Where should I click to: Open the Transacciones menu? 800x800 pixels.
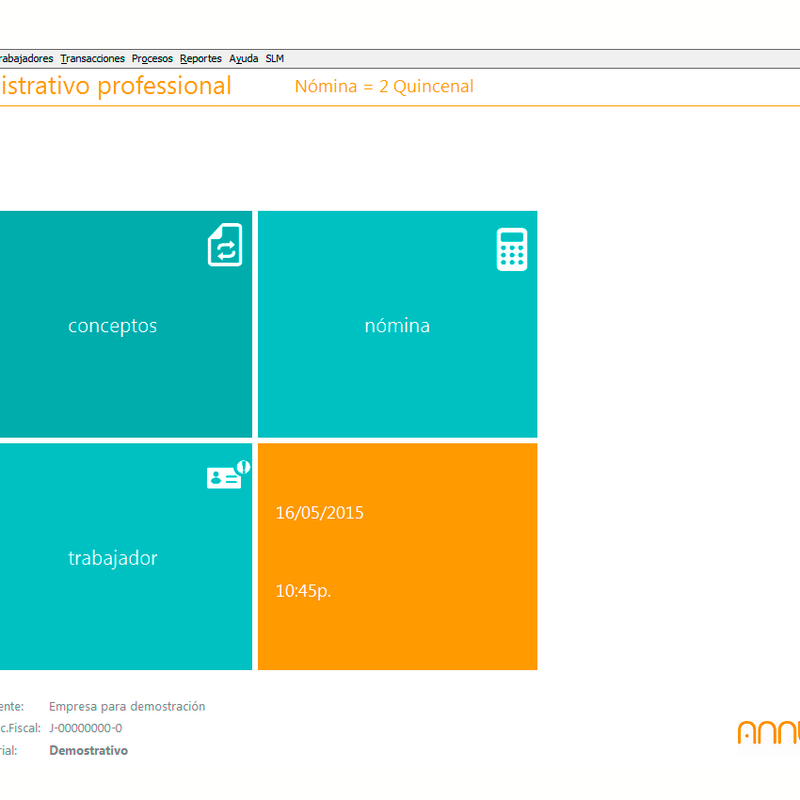(92, 59)
